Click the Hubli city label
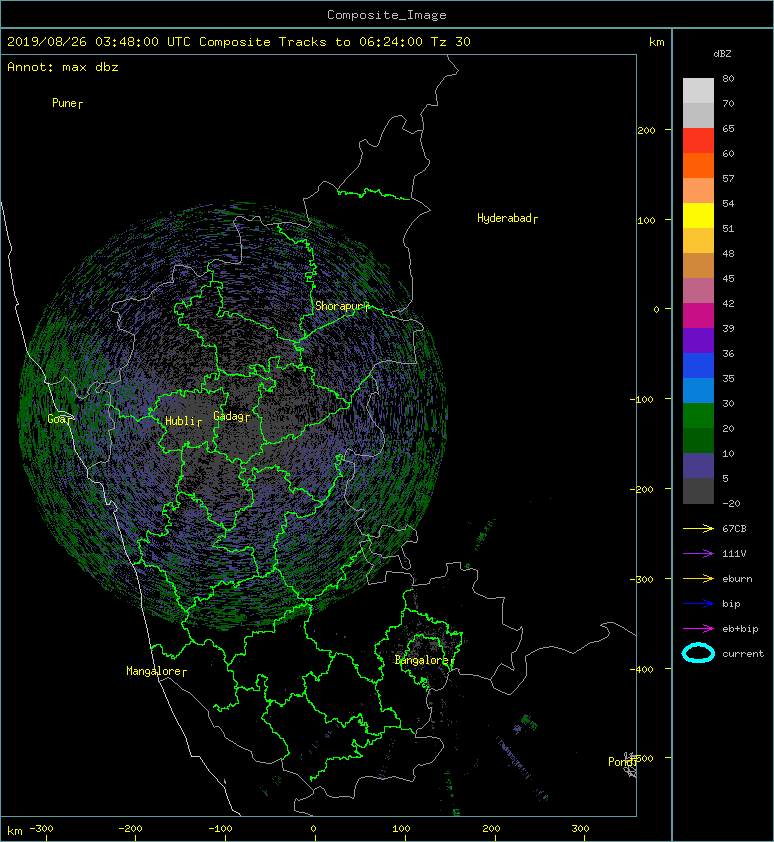This screenshot has width=774, height=842. point(183,421)
